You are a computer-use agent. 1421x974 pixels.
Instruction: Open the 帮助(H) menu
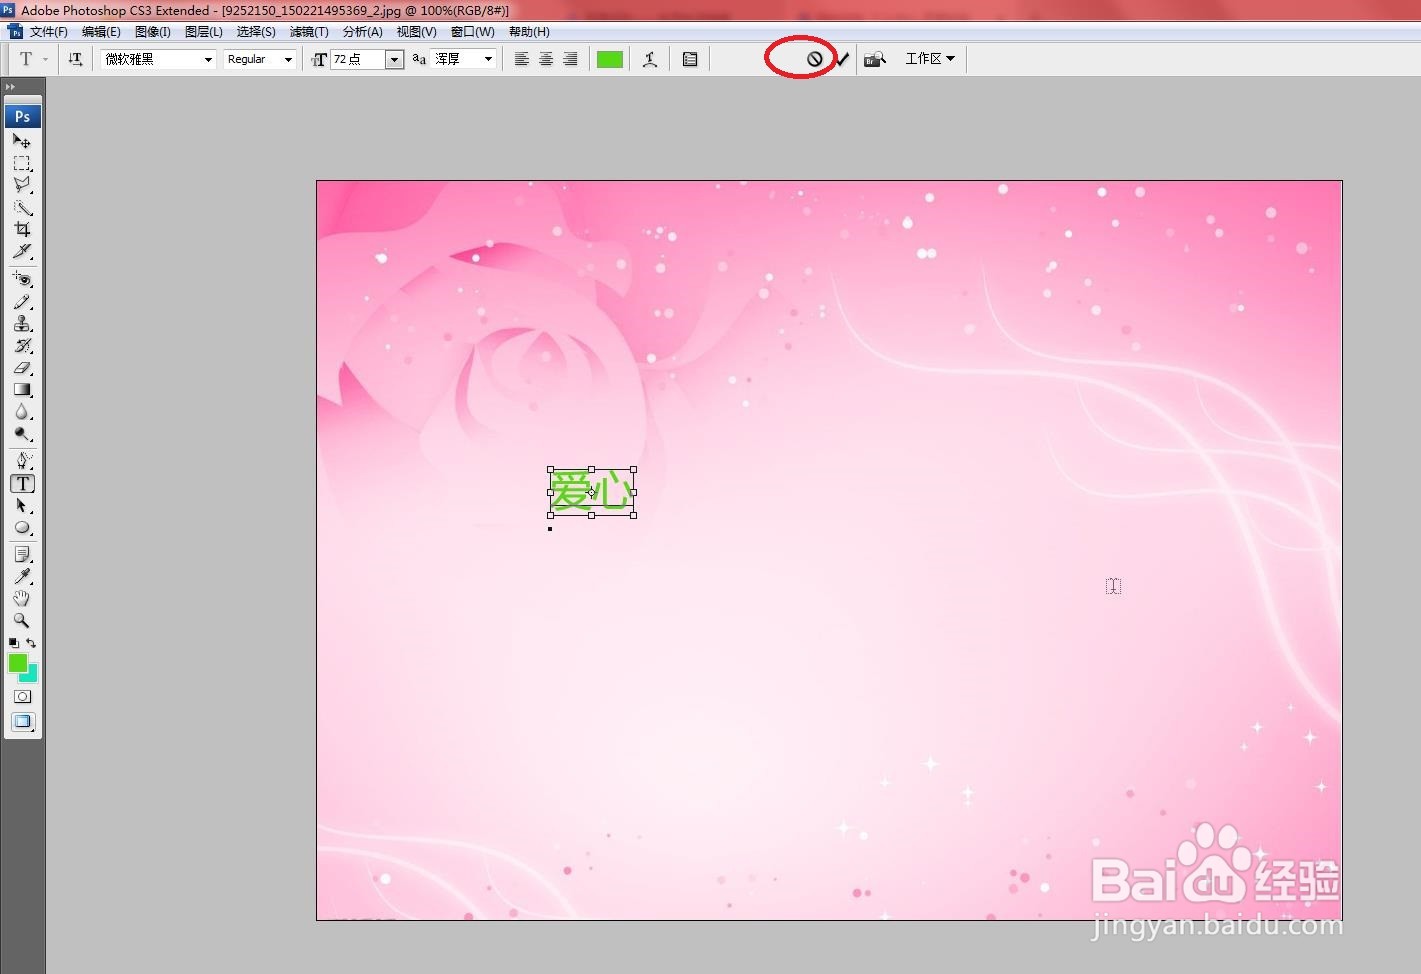point(529,32)
